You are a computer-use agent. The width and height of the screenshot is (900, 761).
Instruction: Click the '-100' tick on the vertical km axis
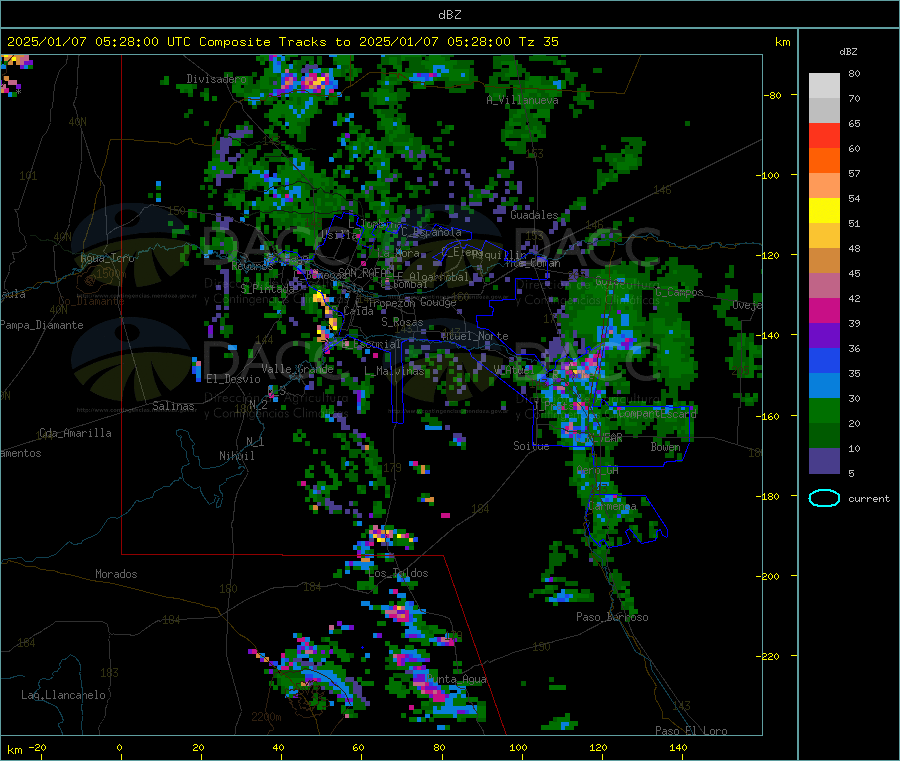767,176
